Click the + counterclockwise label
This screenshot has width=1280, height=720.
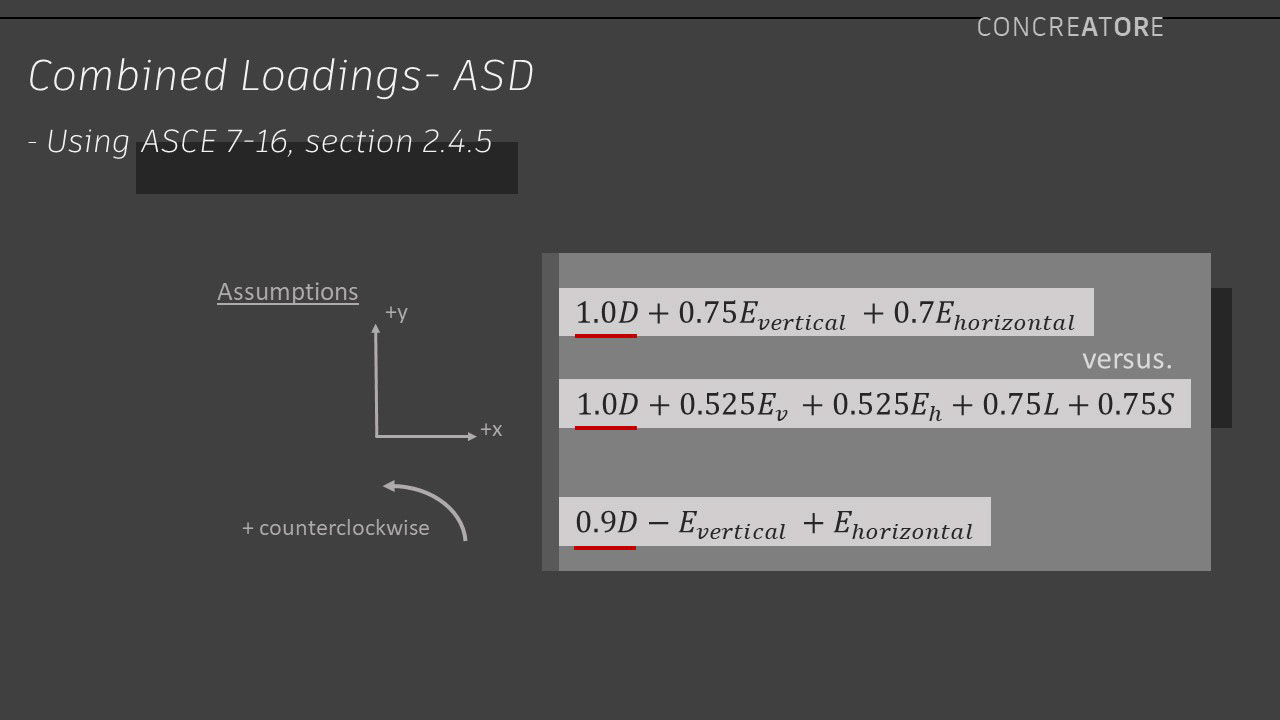336,528
